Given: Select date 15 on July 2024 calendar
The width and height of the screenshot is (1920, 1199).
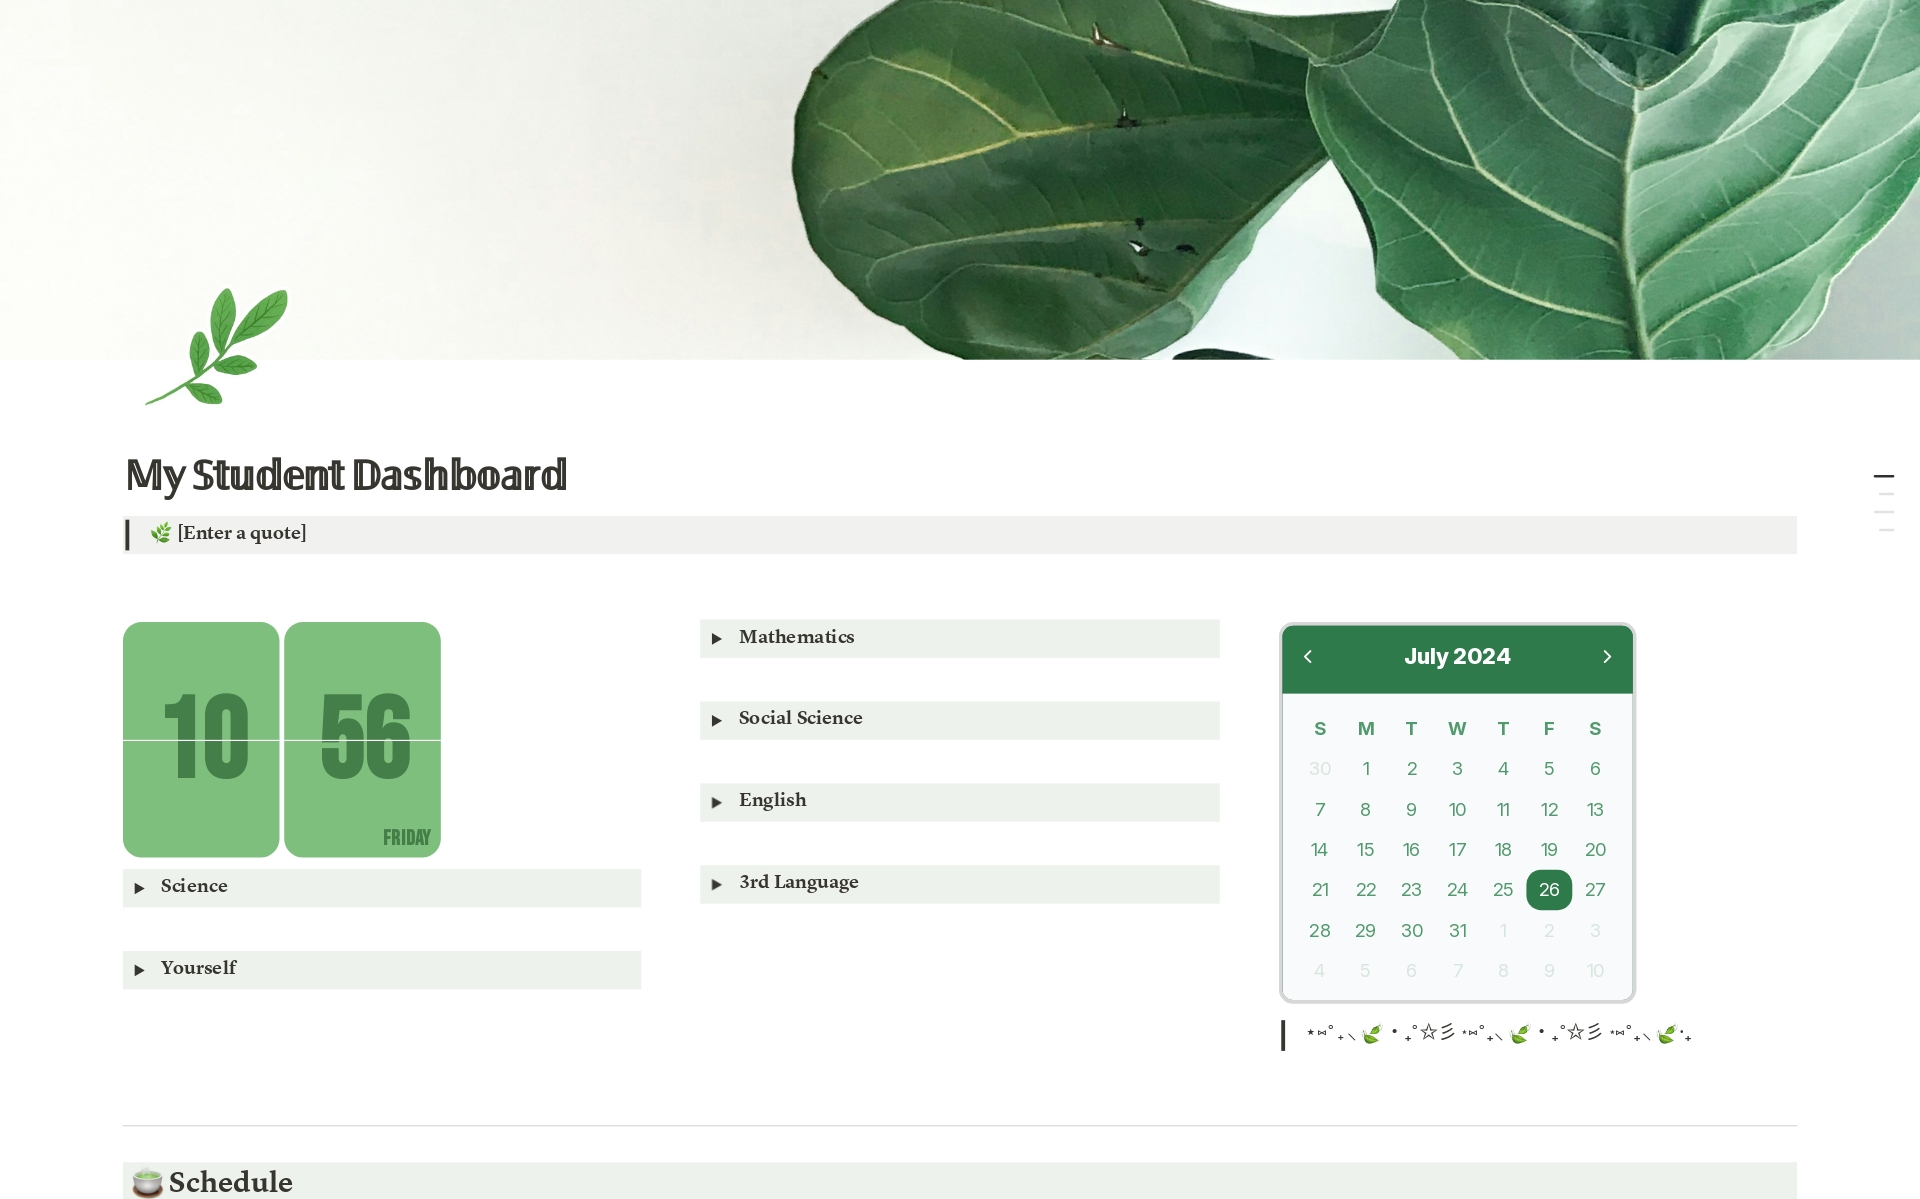Looking at the screenshot, I should point(1363,848).
